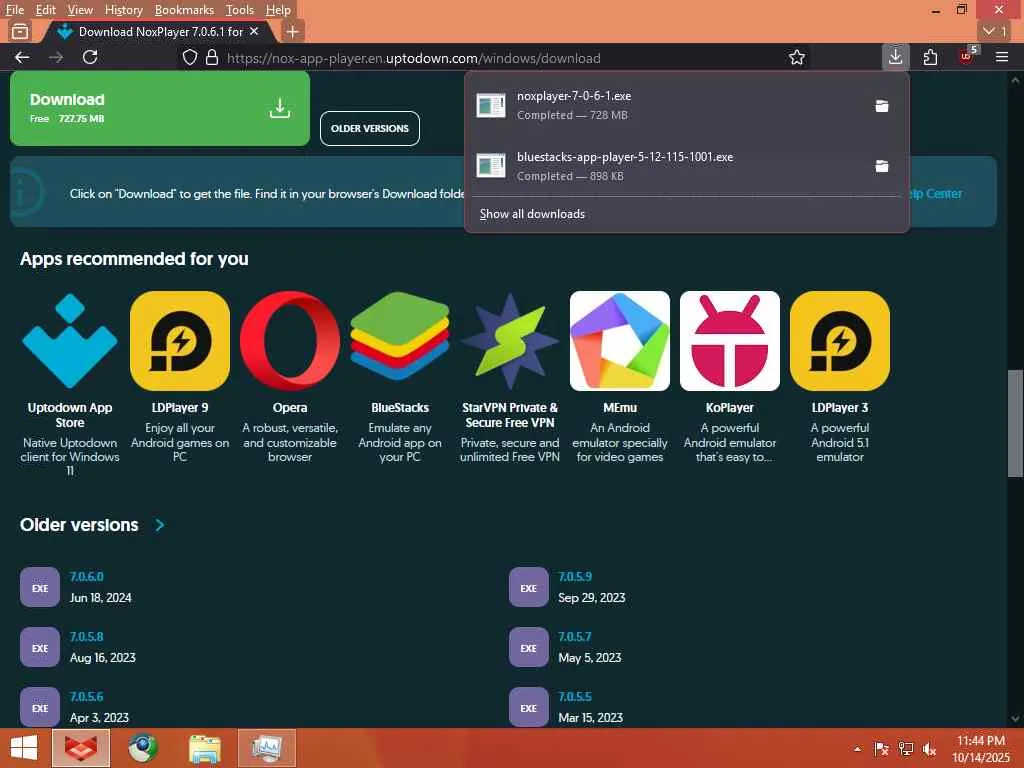Viewport: 1024px width, 768px height.
Task: Open the extensions puzzle icon
Action: tap(931, 57)
